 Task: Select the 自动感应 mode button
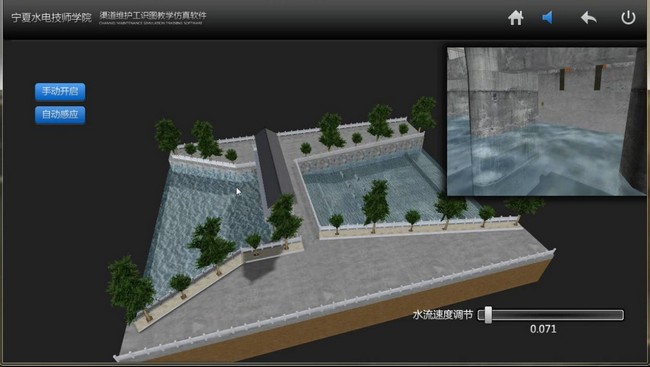(60, 115)
